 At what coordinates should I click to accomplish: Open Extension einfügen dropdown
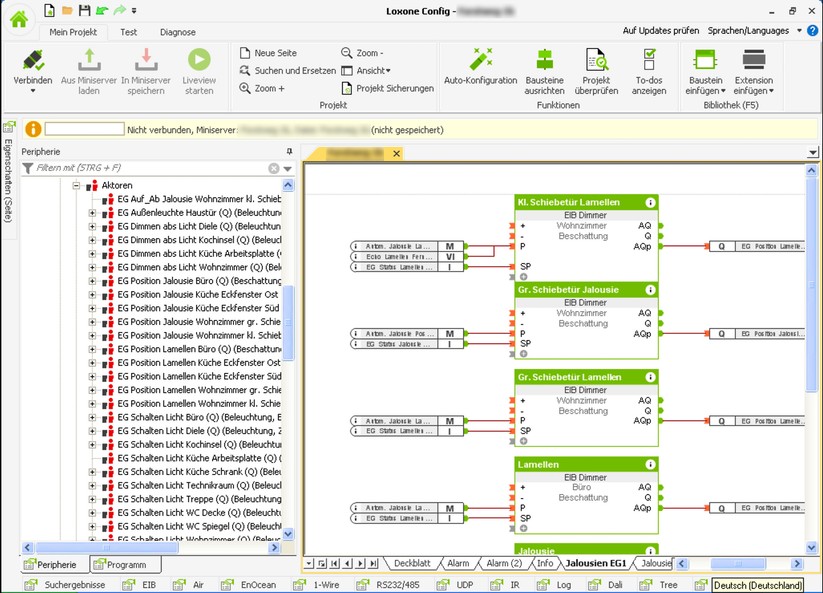click(754, 85)
